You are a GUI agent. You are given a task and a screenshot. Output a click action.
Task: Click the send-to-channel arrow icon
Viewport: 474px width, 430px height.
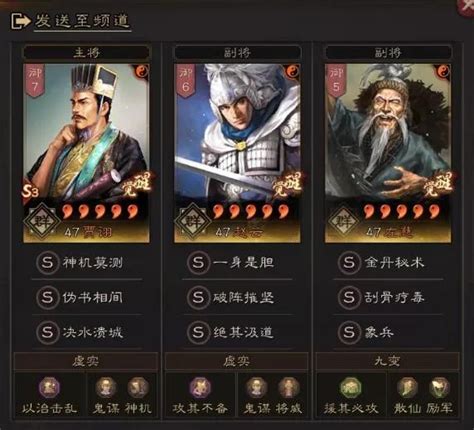click(x=21, y=21)
